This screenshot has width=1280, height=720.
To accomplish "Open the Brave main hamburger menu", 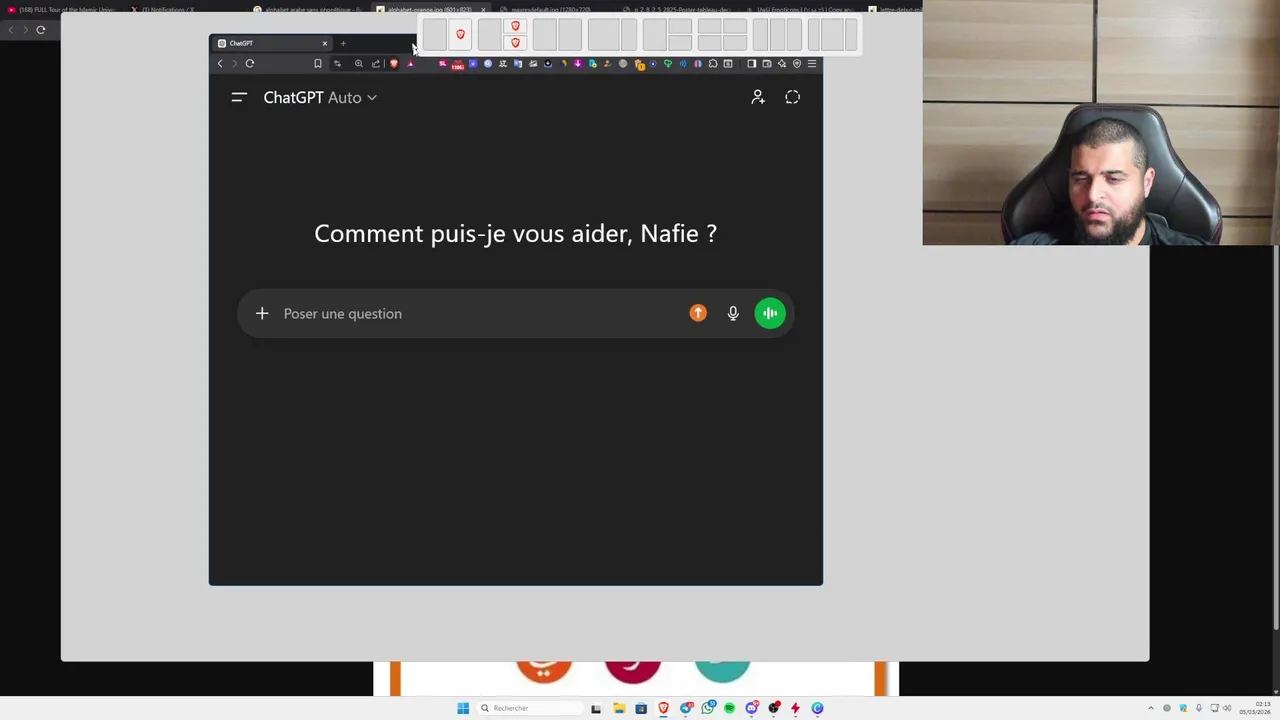I will (x=812, y=63).
